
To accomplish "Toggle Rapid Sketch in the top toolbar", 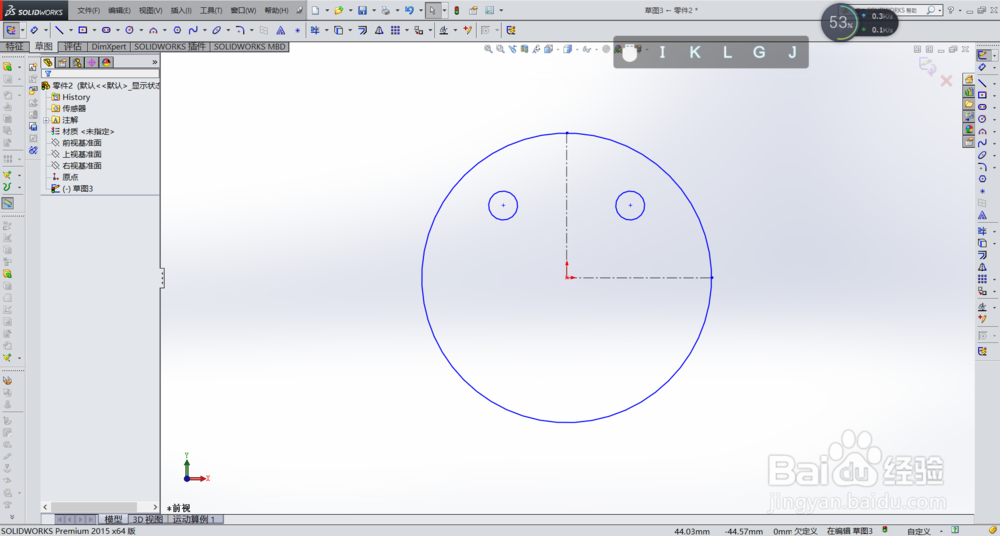I will pyautogui.click(x=511, y=30).
